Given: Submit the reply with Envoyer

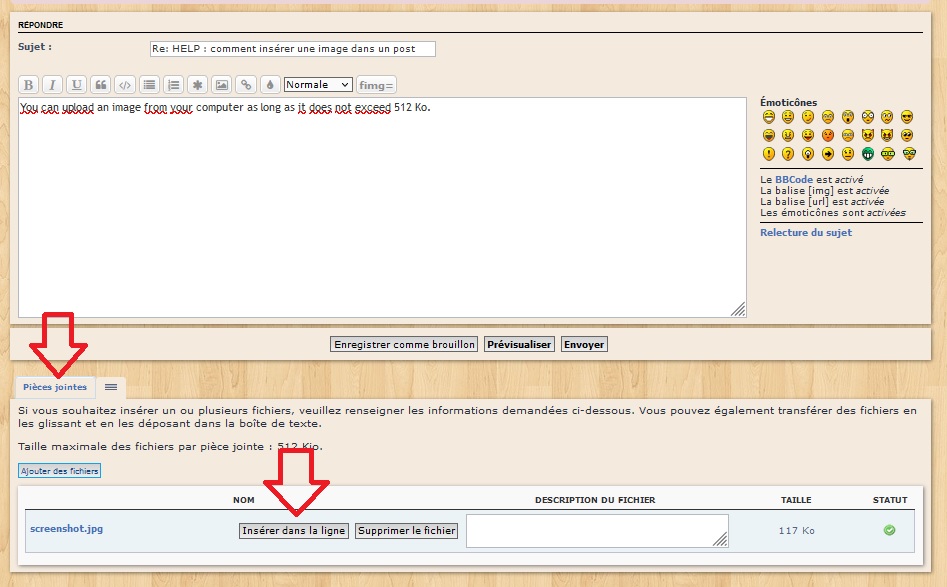Looking at the screenshot, I should pos(584,344).
